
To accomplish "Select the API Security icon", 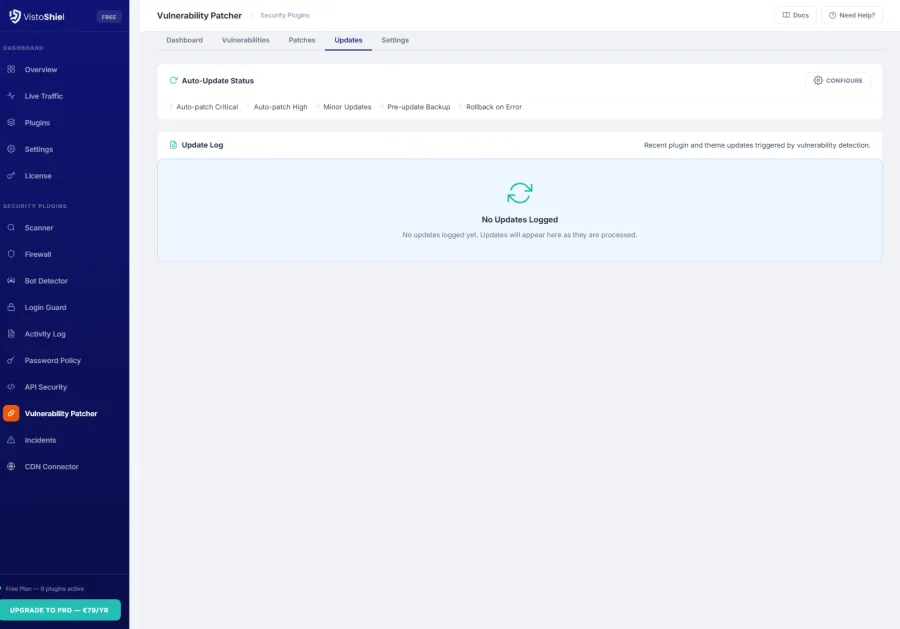I will (13, 387).
